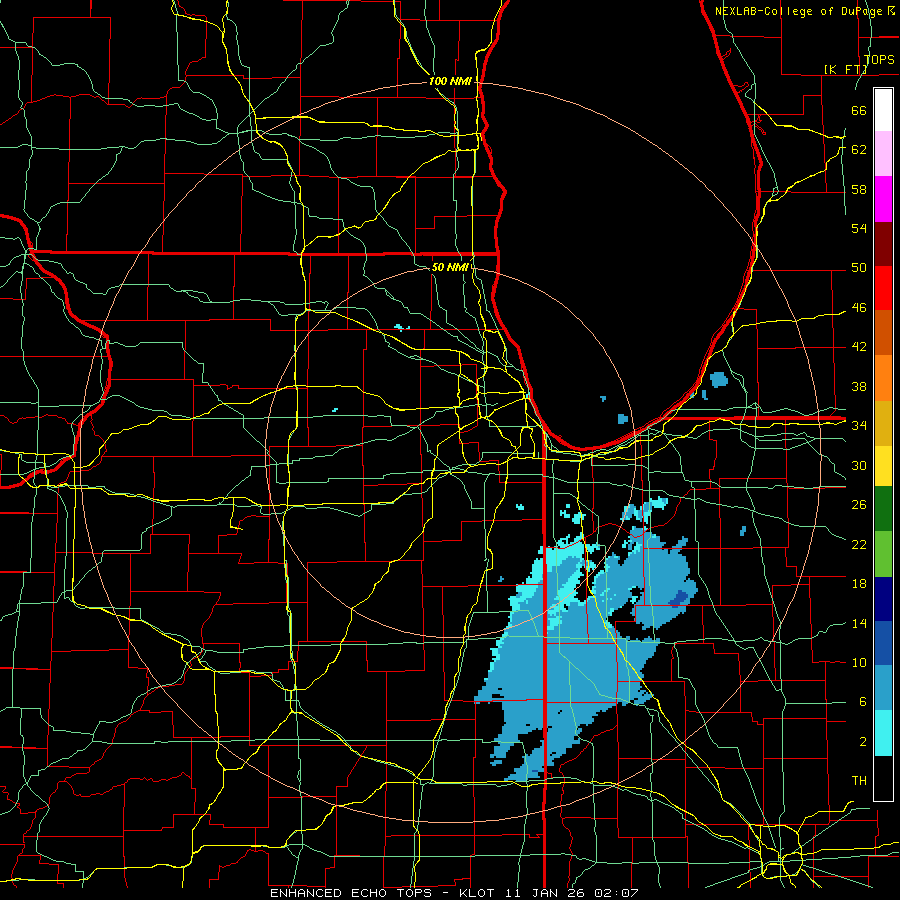Click the [K FT] units label

point(845,69)
